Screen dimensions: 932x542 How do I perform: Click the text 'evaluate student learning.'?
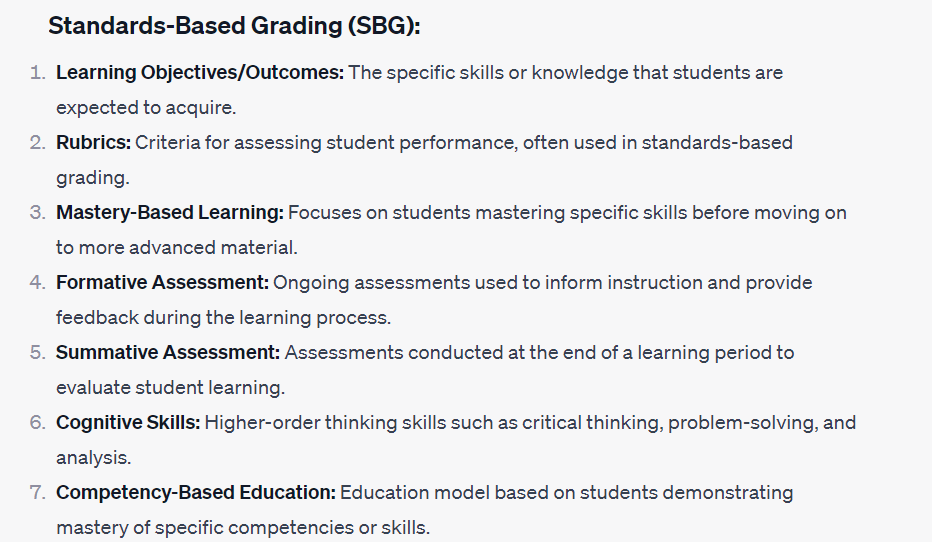coord(170,387)
